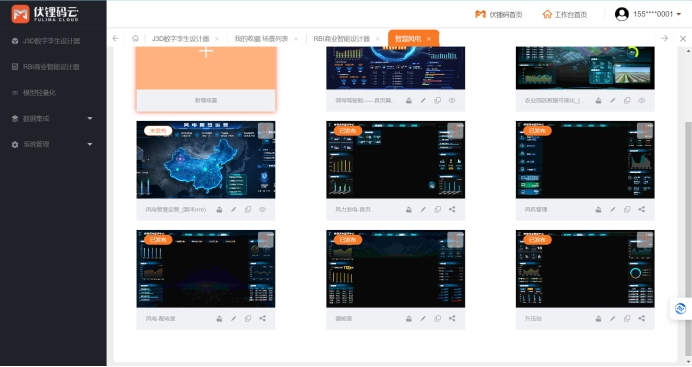Screen dimensions: 692x367
Task: Switch to the RBI商业智能设计器 tab
Action: (341, 39)
